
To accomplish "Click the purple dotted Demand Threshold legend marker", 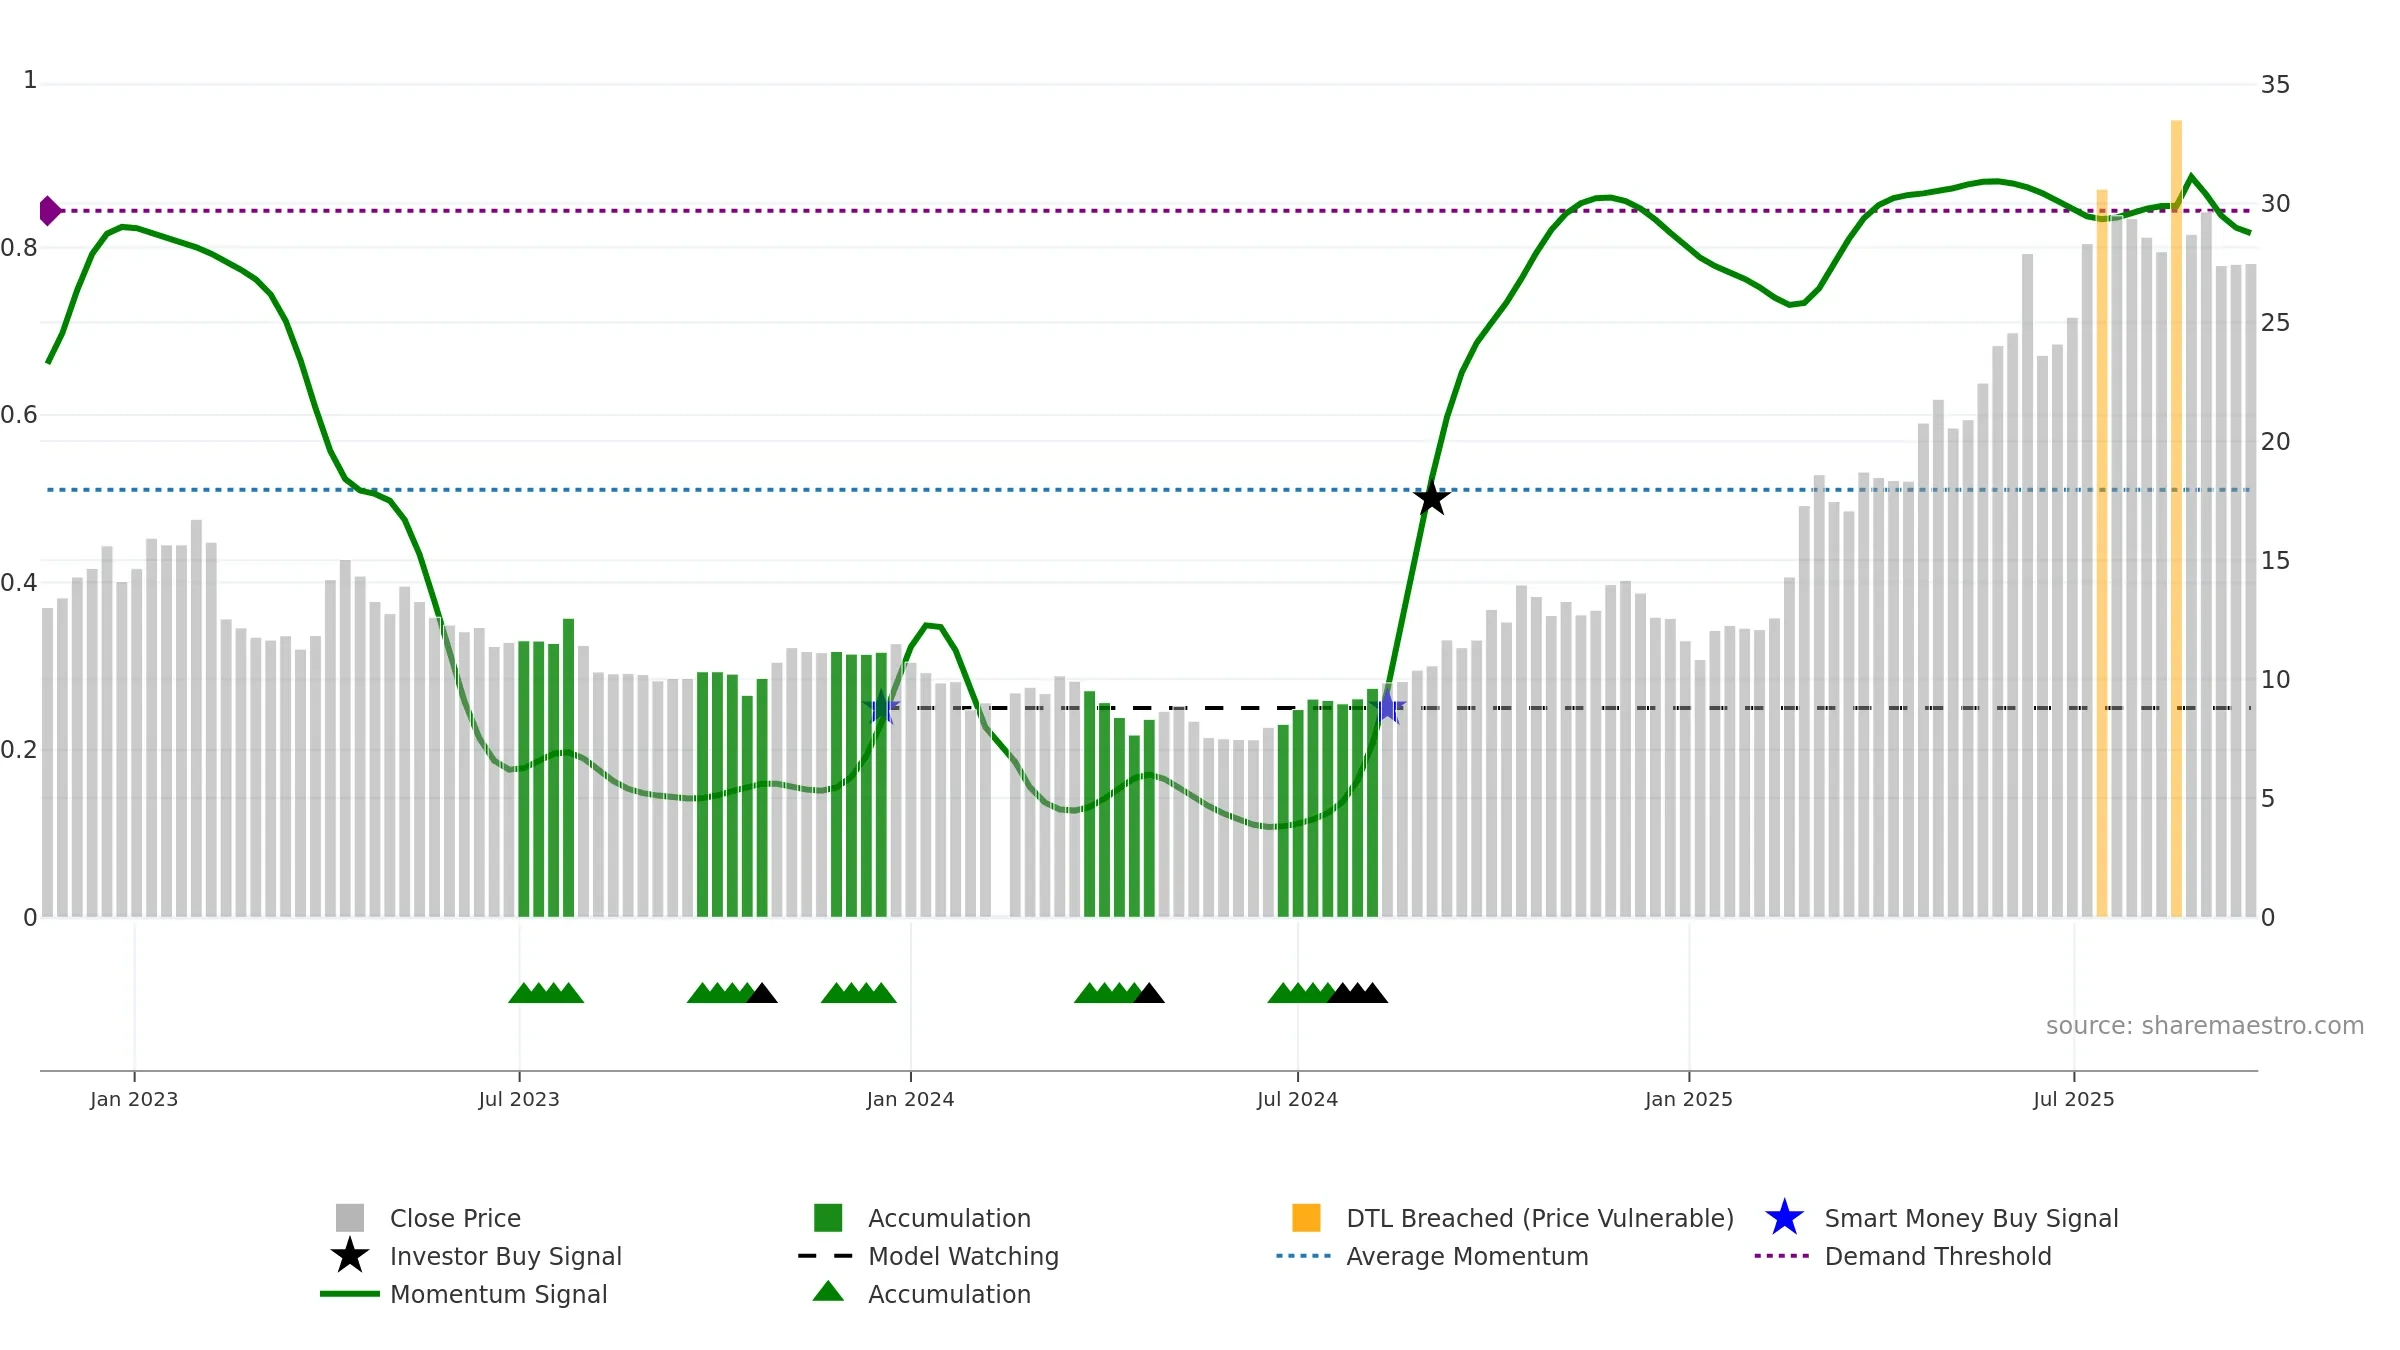I will point(1782,1256).
